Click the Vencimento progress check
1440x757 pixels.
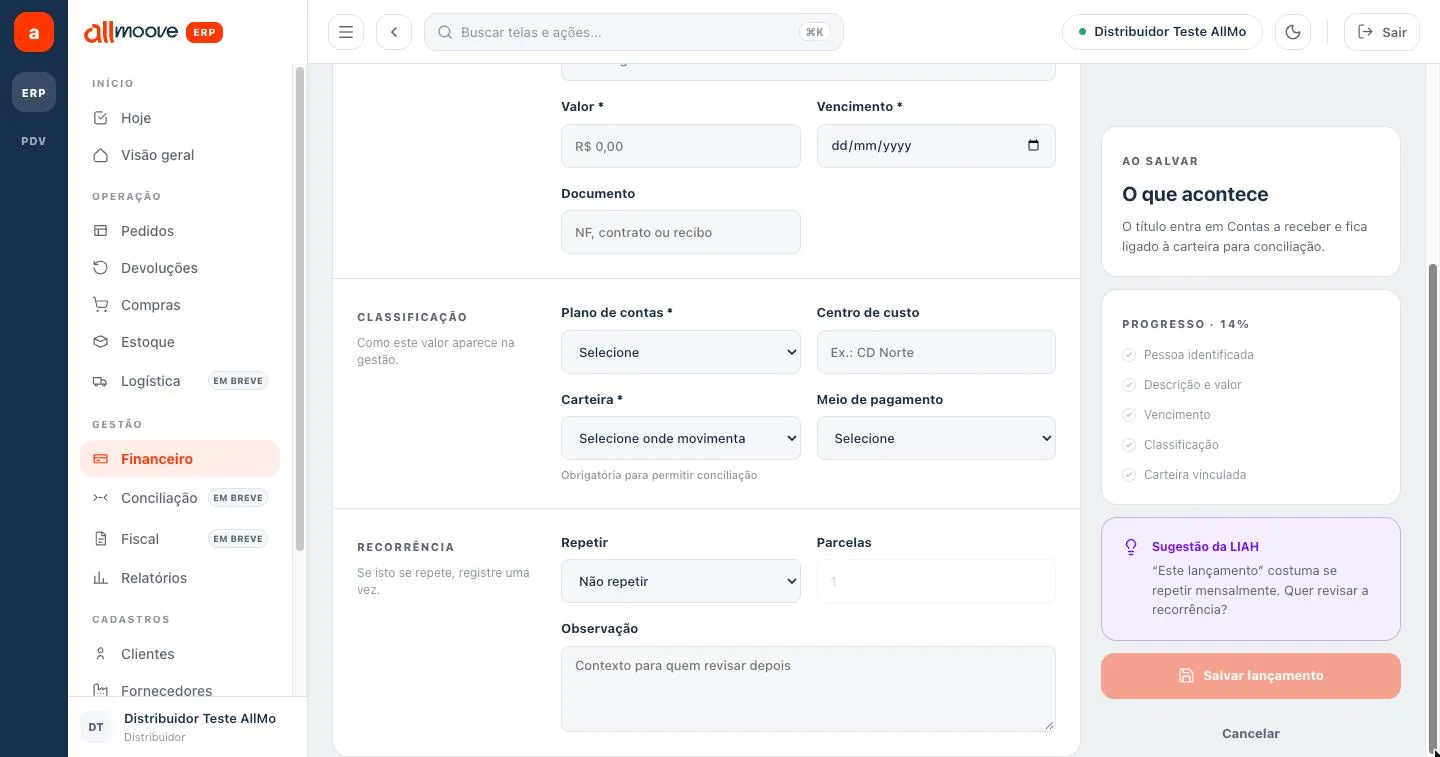click(x=1129, y=415)
